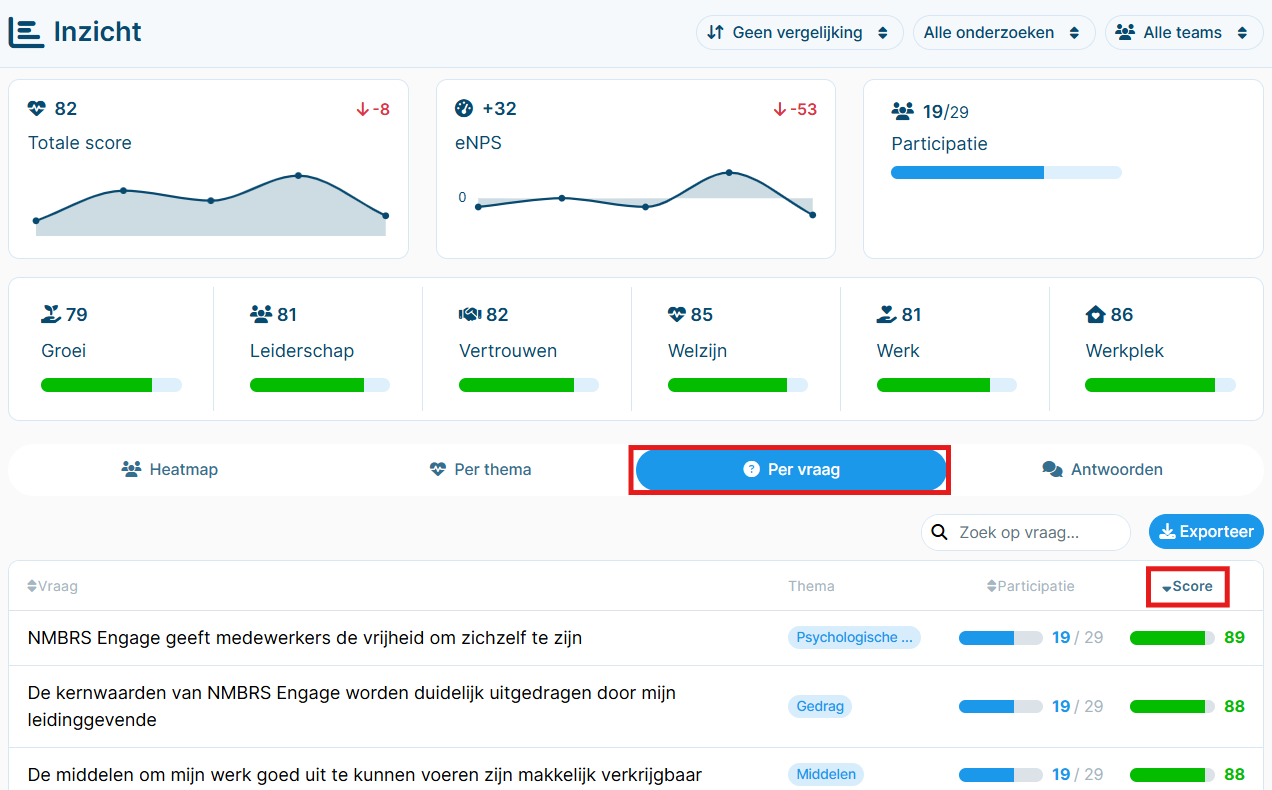1272x790 pixels.
Task: Click the magnifier icon in the search field
Action: pos(939,532)
